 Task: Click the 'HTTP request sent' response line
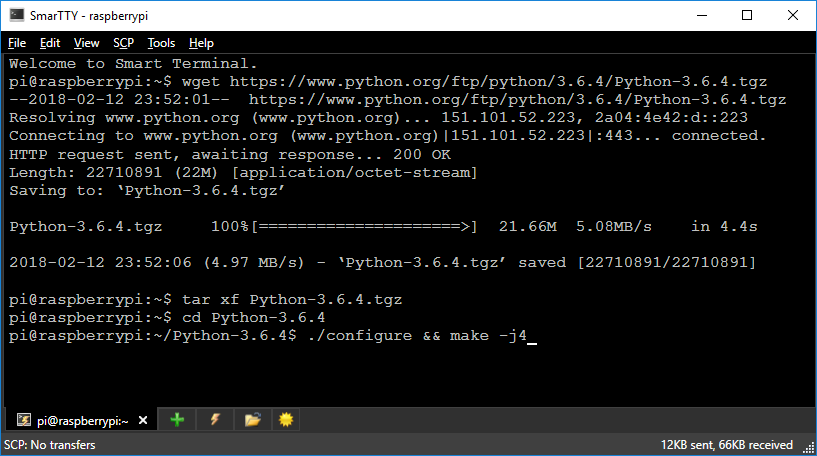[230, 154]
